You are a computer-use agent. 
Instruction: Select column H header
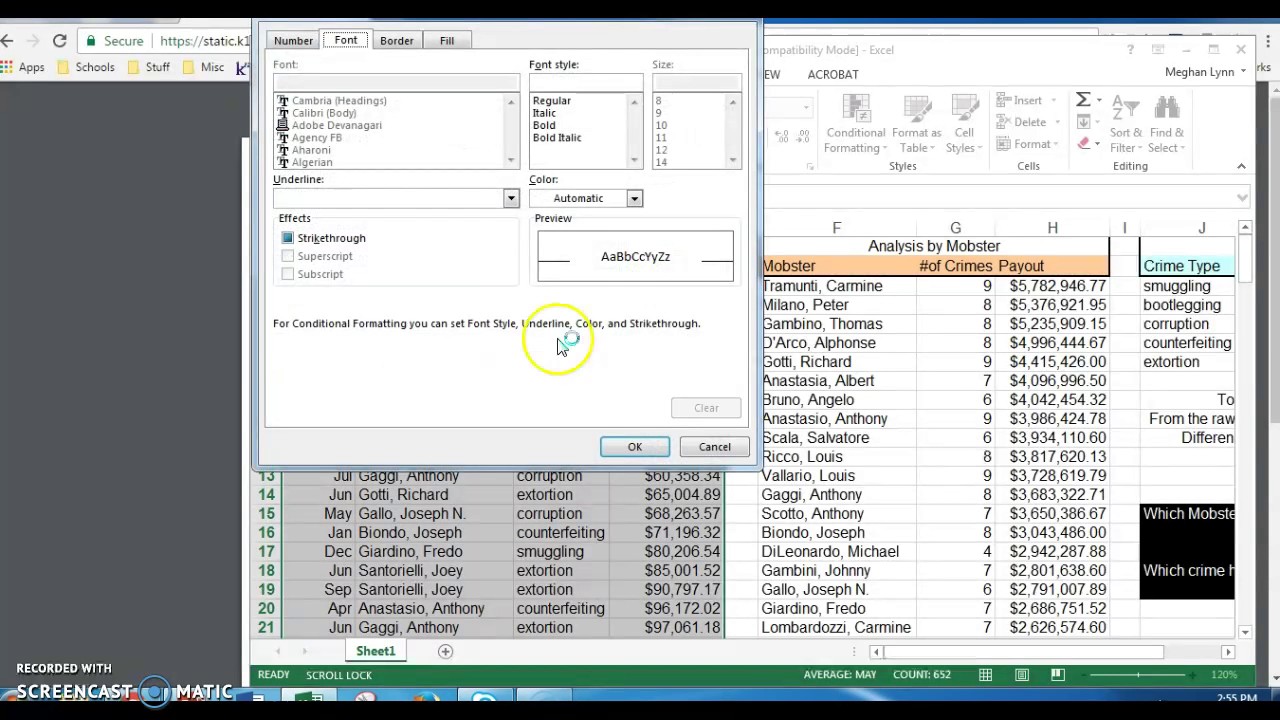tap(1052, 228)
